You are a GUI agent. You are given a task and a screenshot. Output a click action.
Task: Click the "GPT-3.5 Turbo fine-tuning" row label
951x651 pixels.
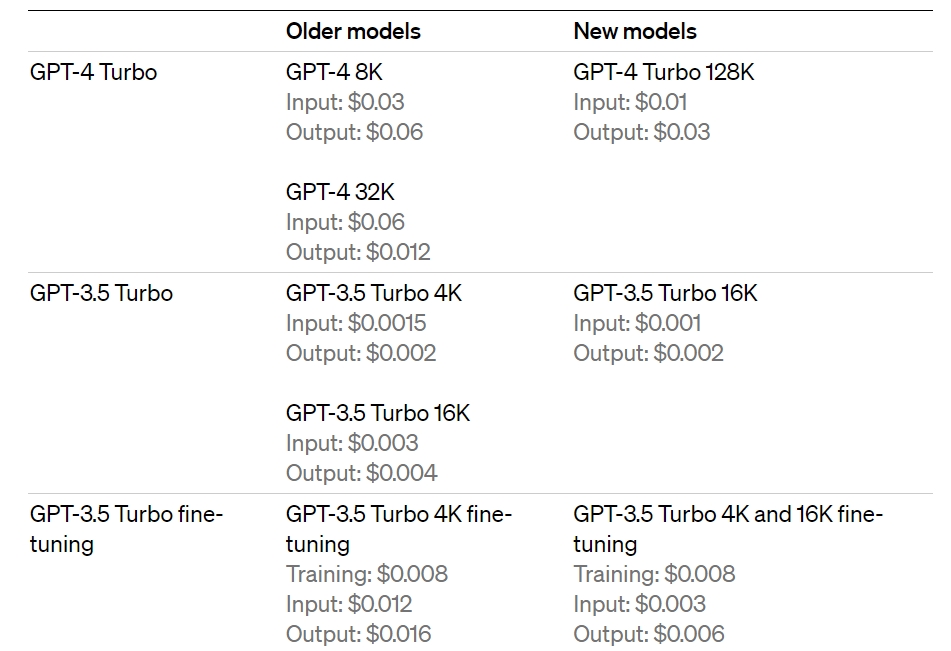coord(126,529)
